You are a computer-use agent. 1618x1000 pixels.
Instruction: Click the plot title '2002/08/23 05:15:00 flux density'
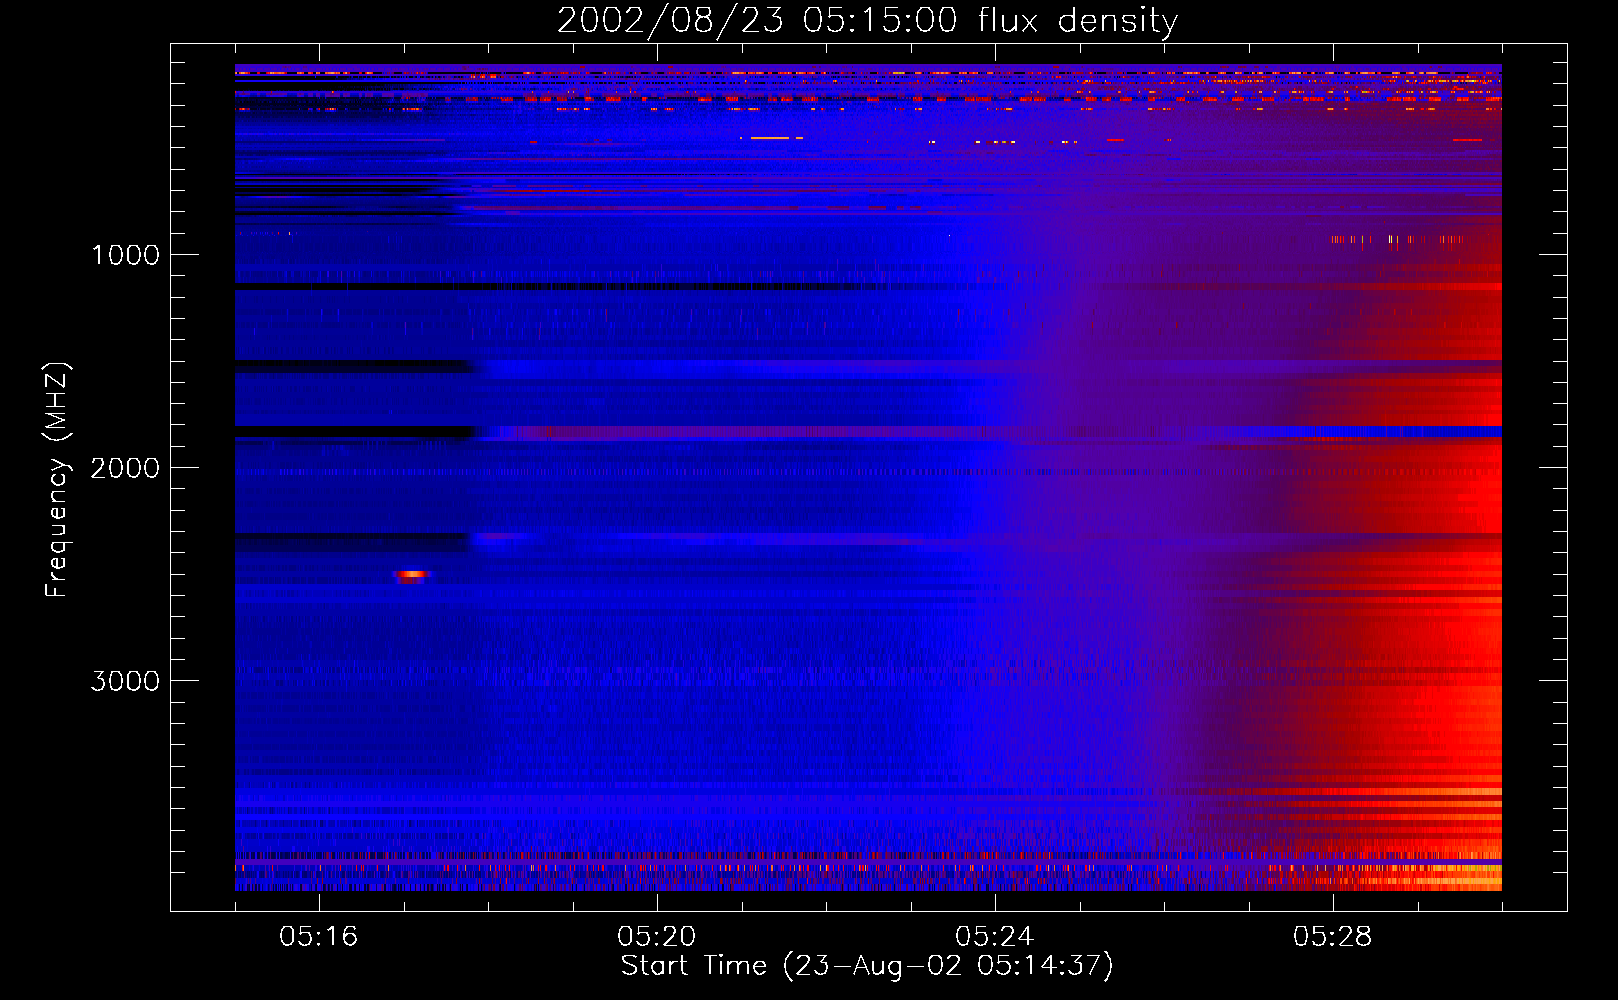point(867,20)
